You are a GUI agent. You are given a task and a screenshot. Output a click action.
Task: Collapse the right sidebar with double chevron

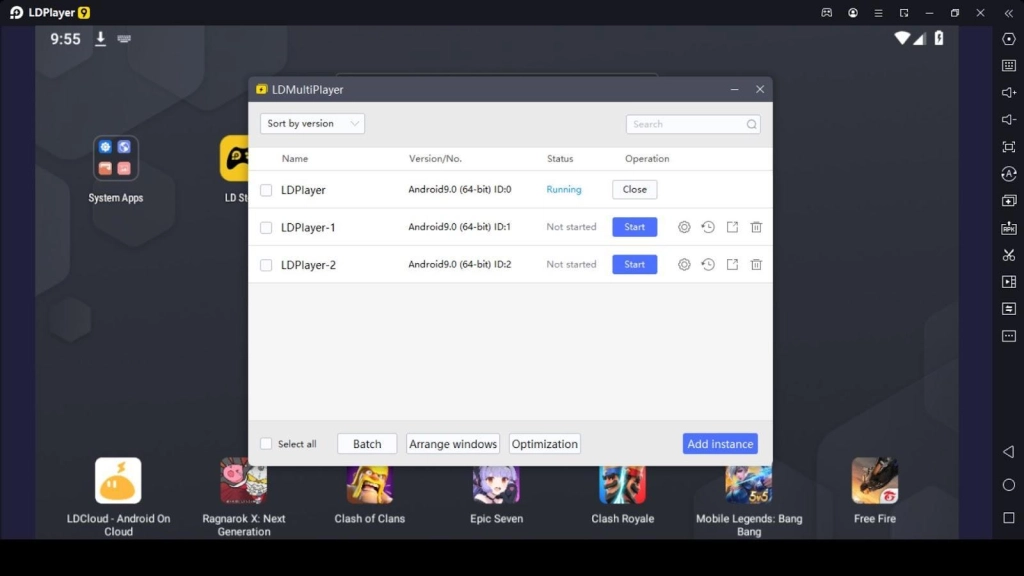click(x=1007, y=13)
